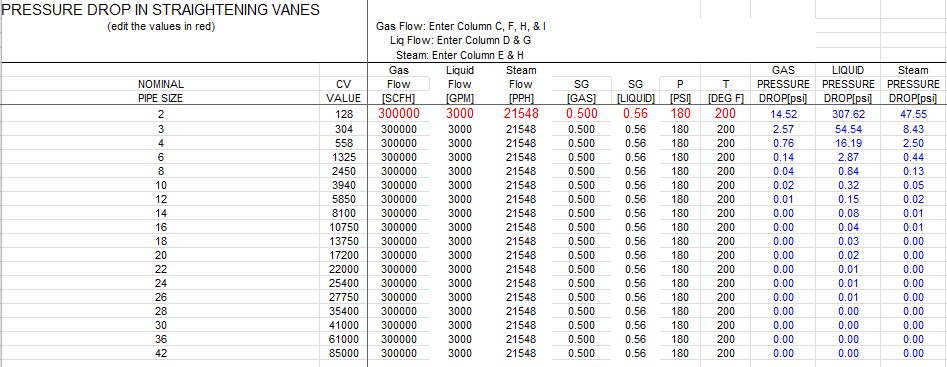947x367 pixels.
Task: Select liquid pressure drop value 307.62
Action: click(847, 113)
